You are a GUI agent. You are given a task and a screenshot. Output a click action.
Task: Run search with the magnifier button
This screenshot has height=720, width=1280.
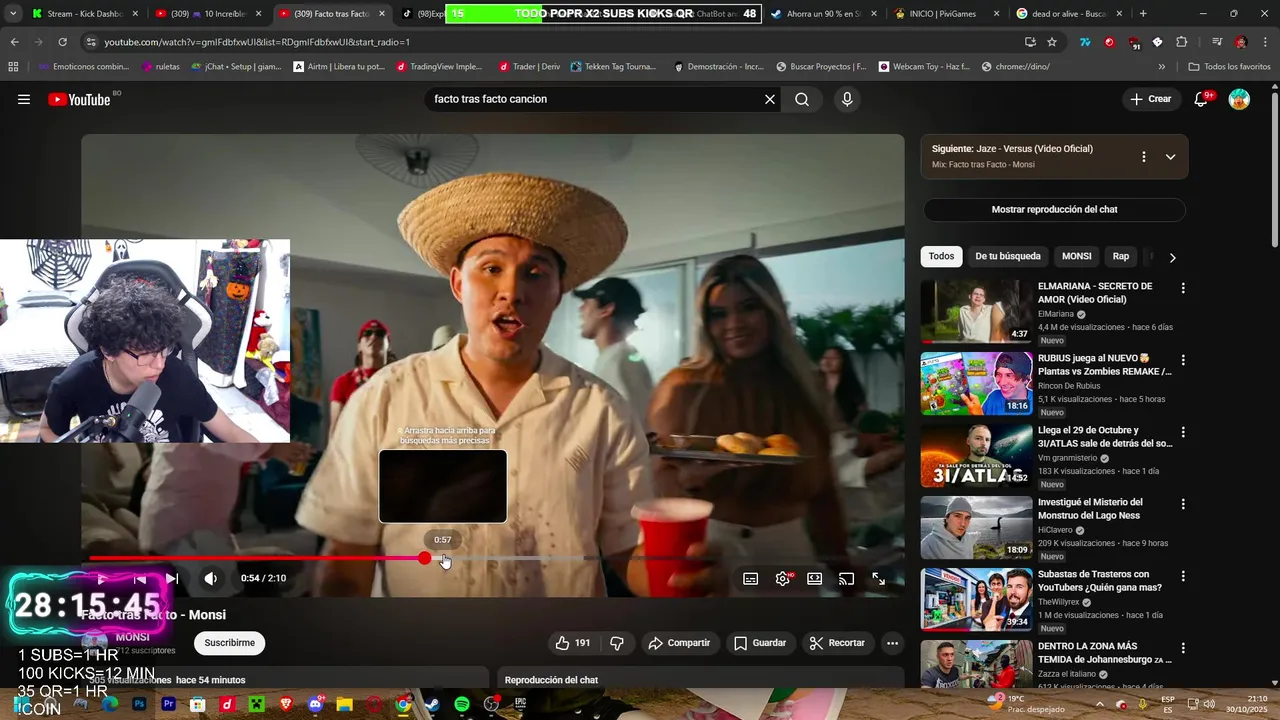(x=802, y=99)
